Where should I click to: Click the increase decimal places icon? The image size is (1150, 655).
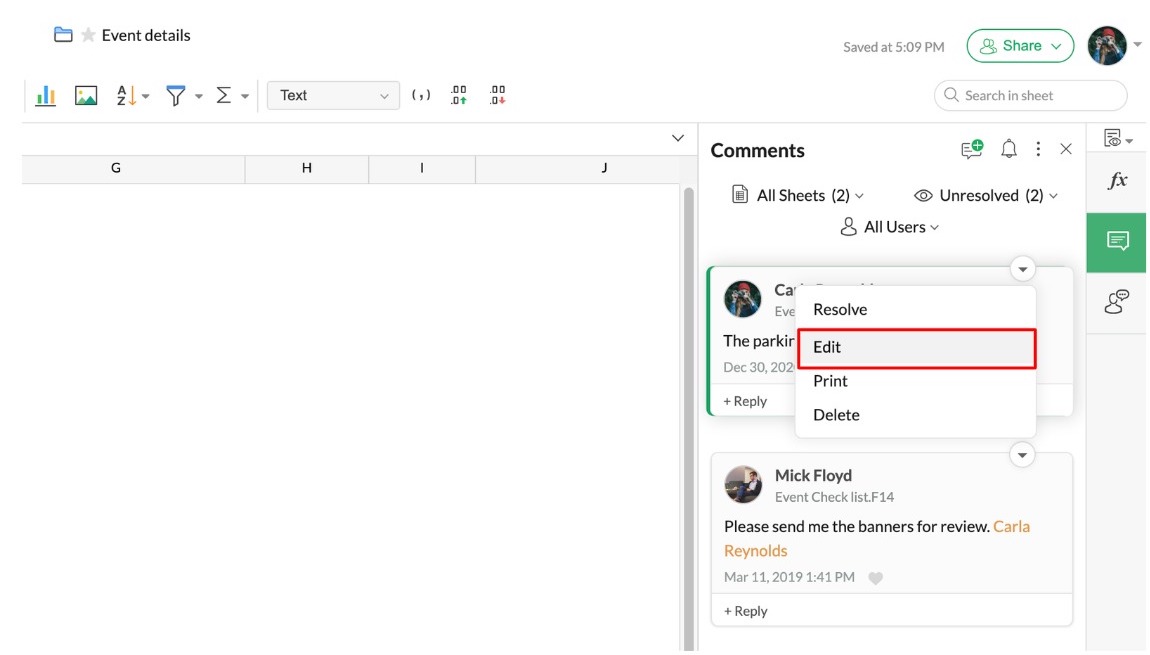pyautogui.click(x=459, y=96)
